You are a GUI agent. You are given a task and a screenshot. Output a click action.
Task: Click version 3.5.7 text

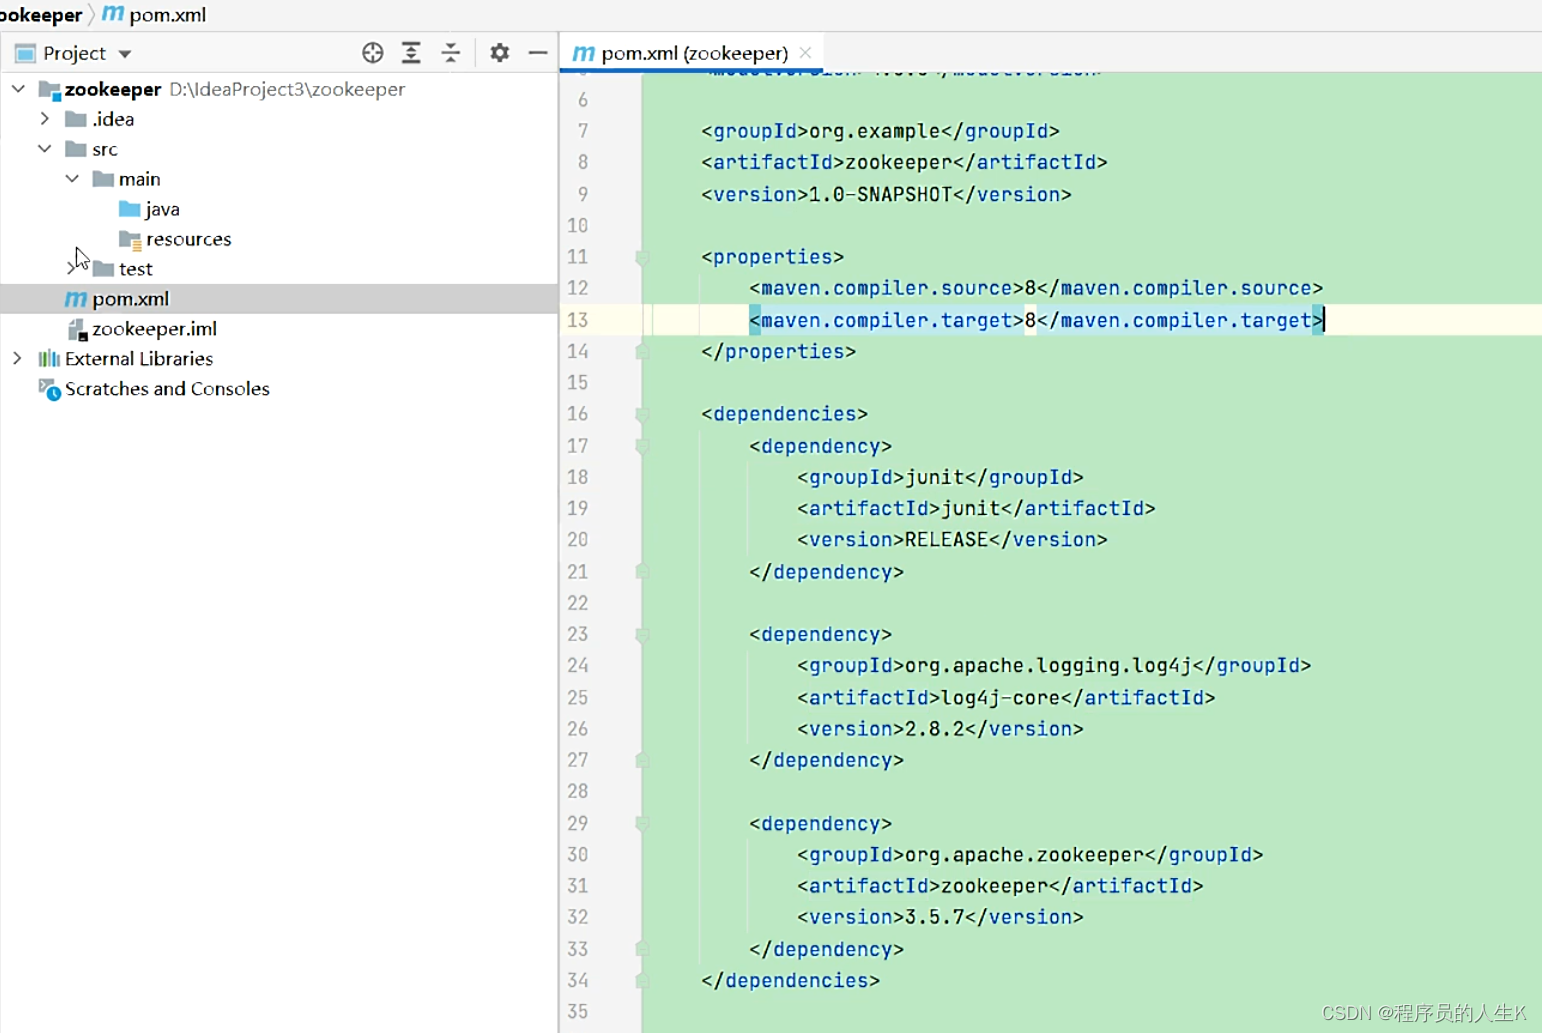[x=934, y=917]
